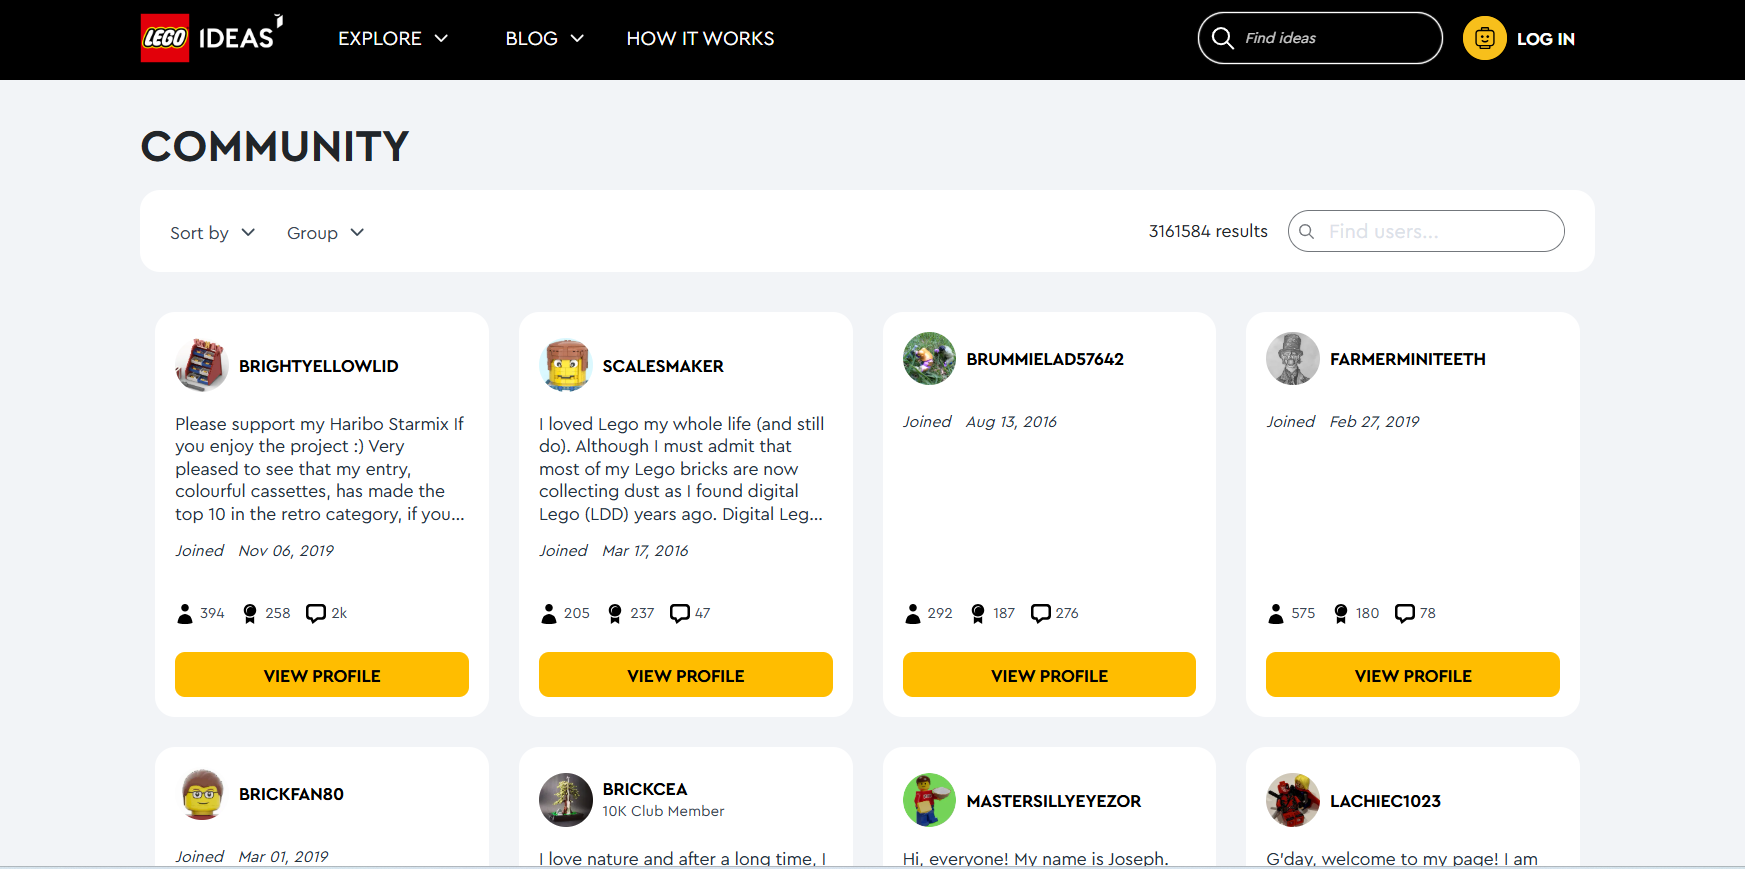Click FARMERMINITEETH's comments bubble icon
This screenshot has width=1745, height=869.
click(x=1405, y=613)
